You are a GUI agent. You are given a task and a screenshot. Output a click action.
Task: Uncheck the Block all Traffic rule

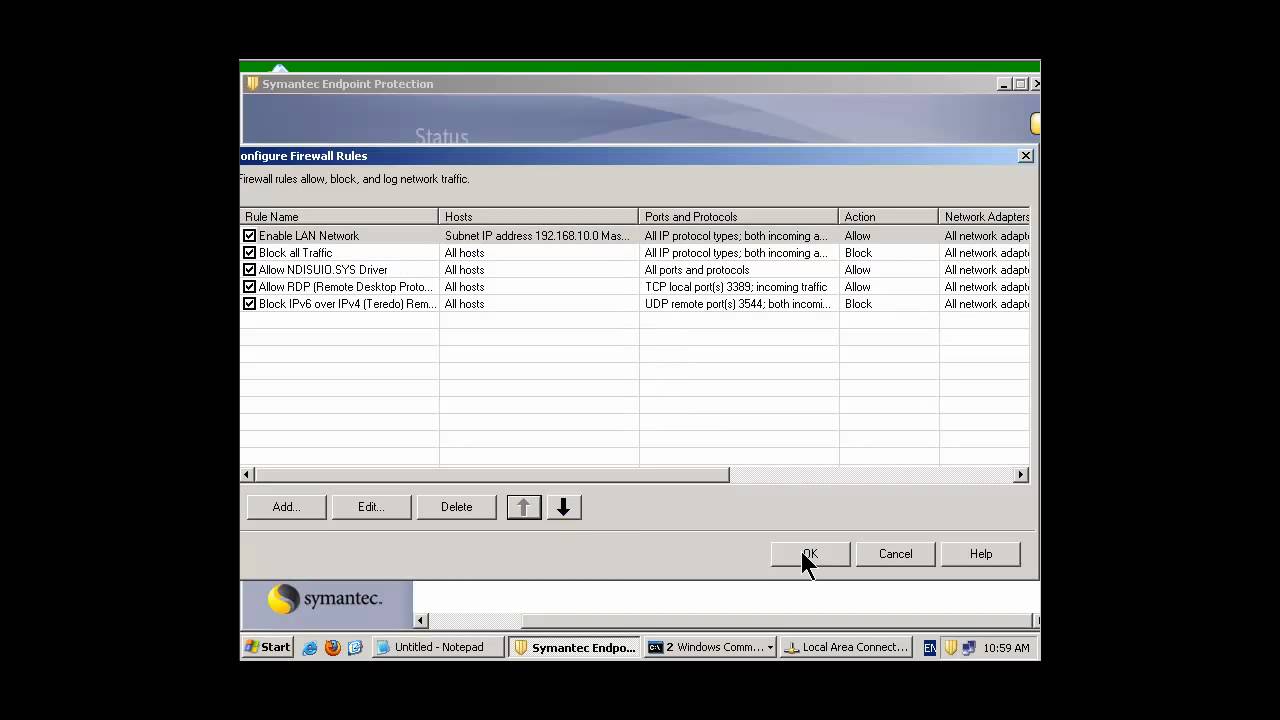tap(250, 253)
